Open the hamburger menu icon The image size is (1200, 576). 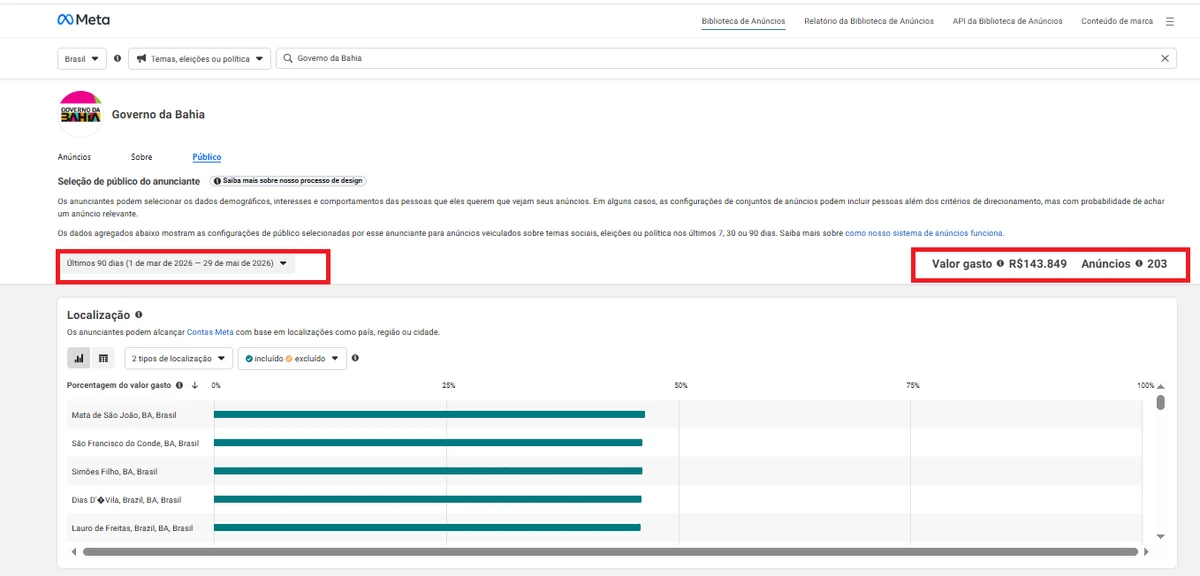(x=1170, y=21)
